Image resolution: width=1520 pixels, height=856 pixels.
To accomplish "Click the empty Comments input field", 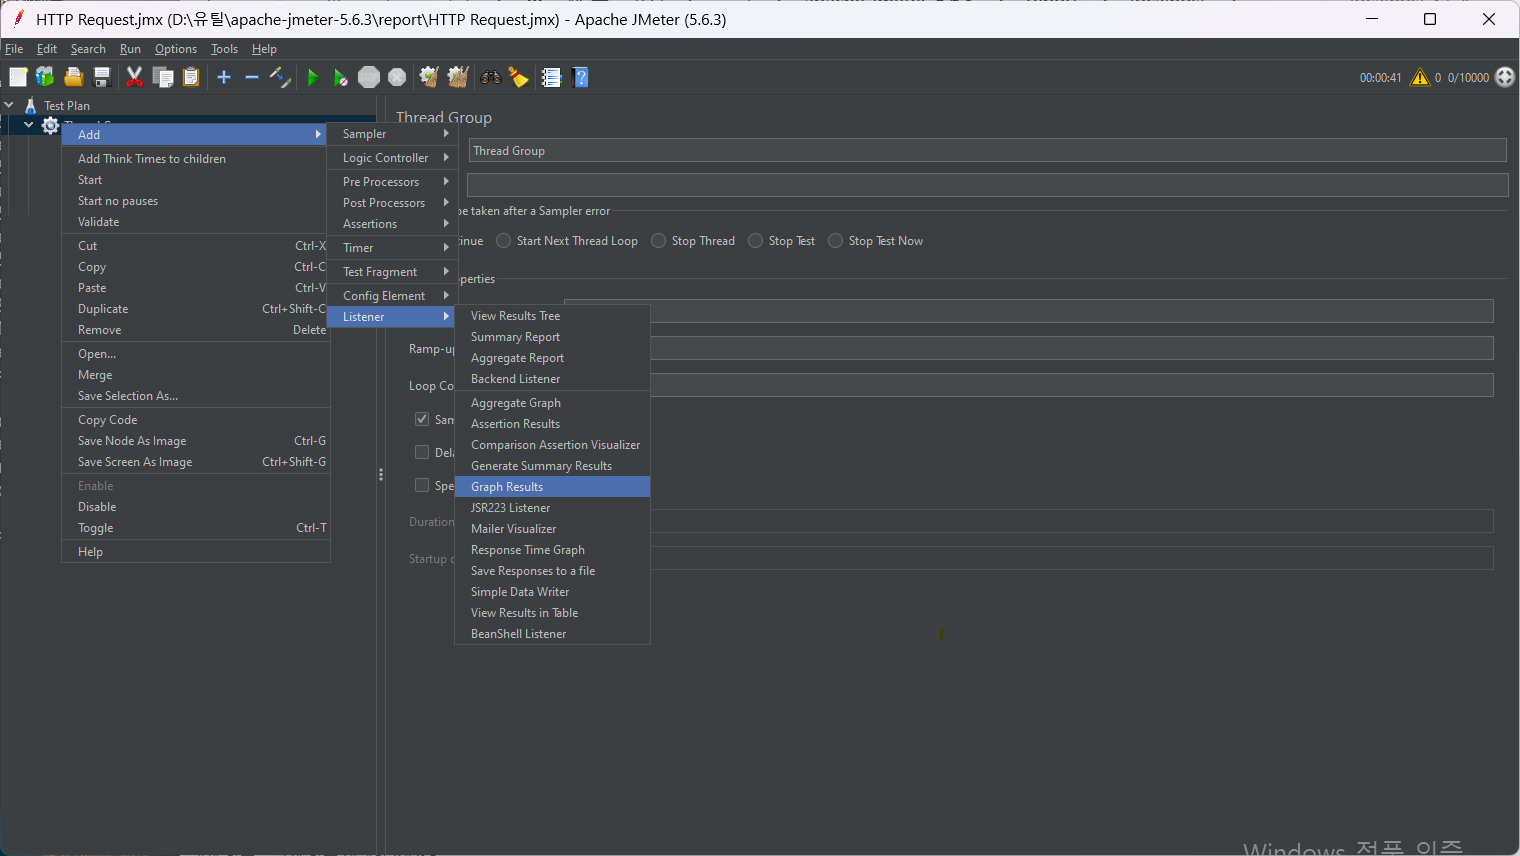I will tap(987, 185).
